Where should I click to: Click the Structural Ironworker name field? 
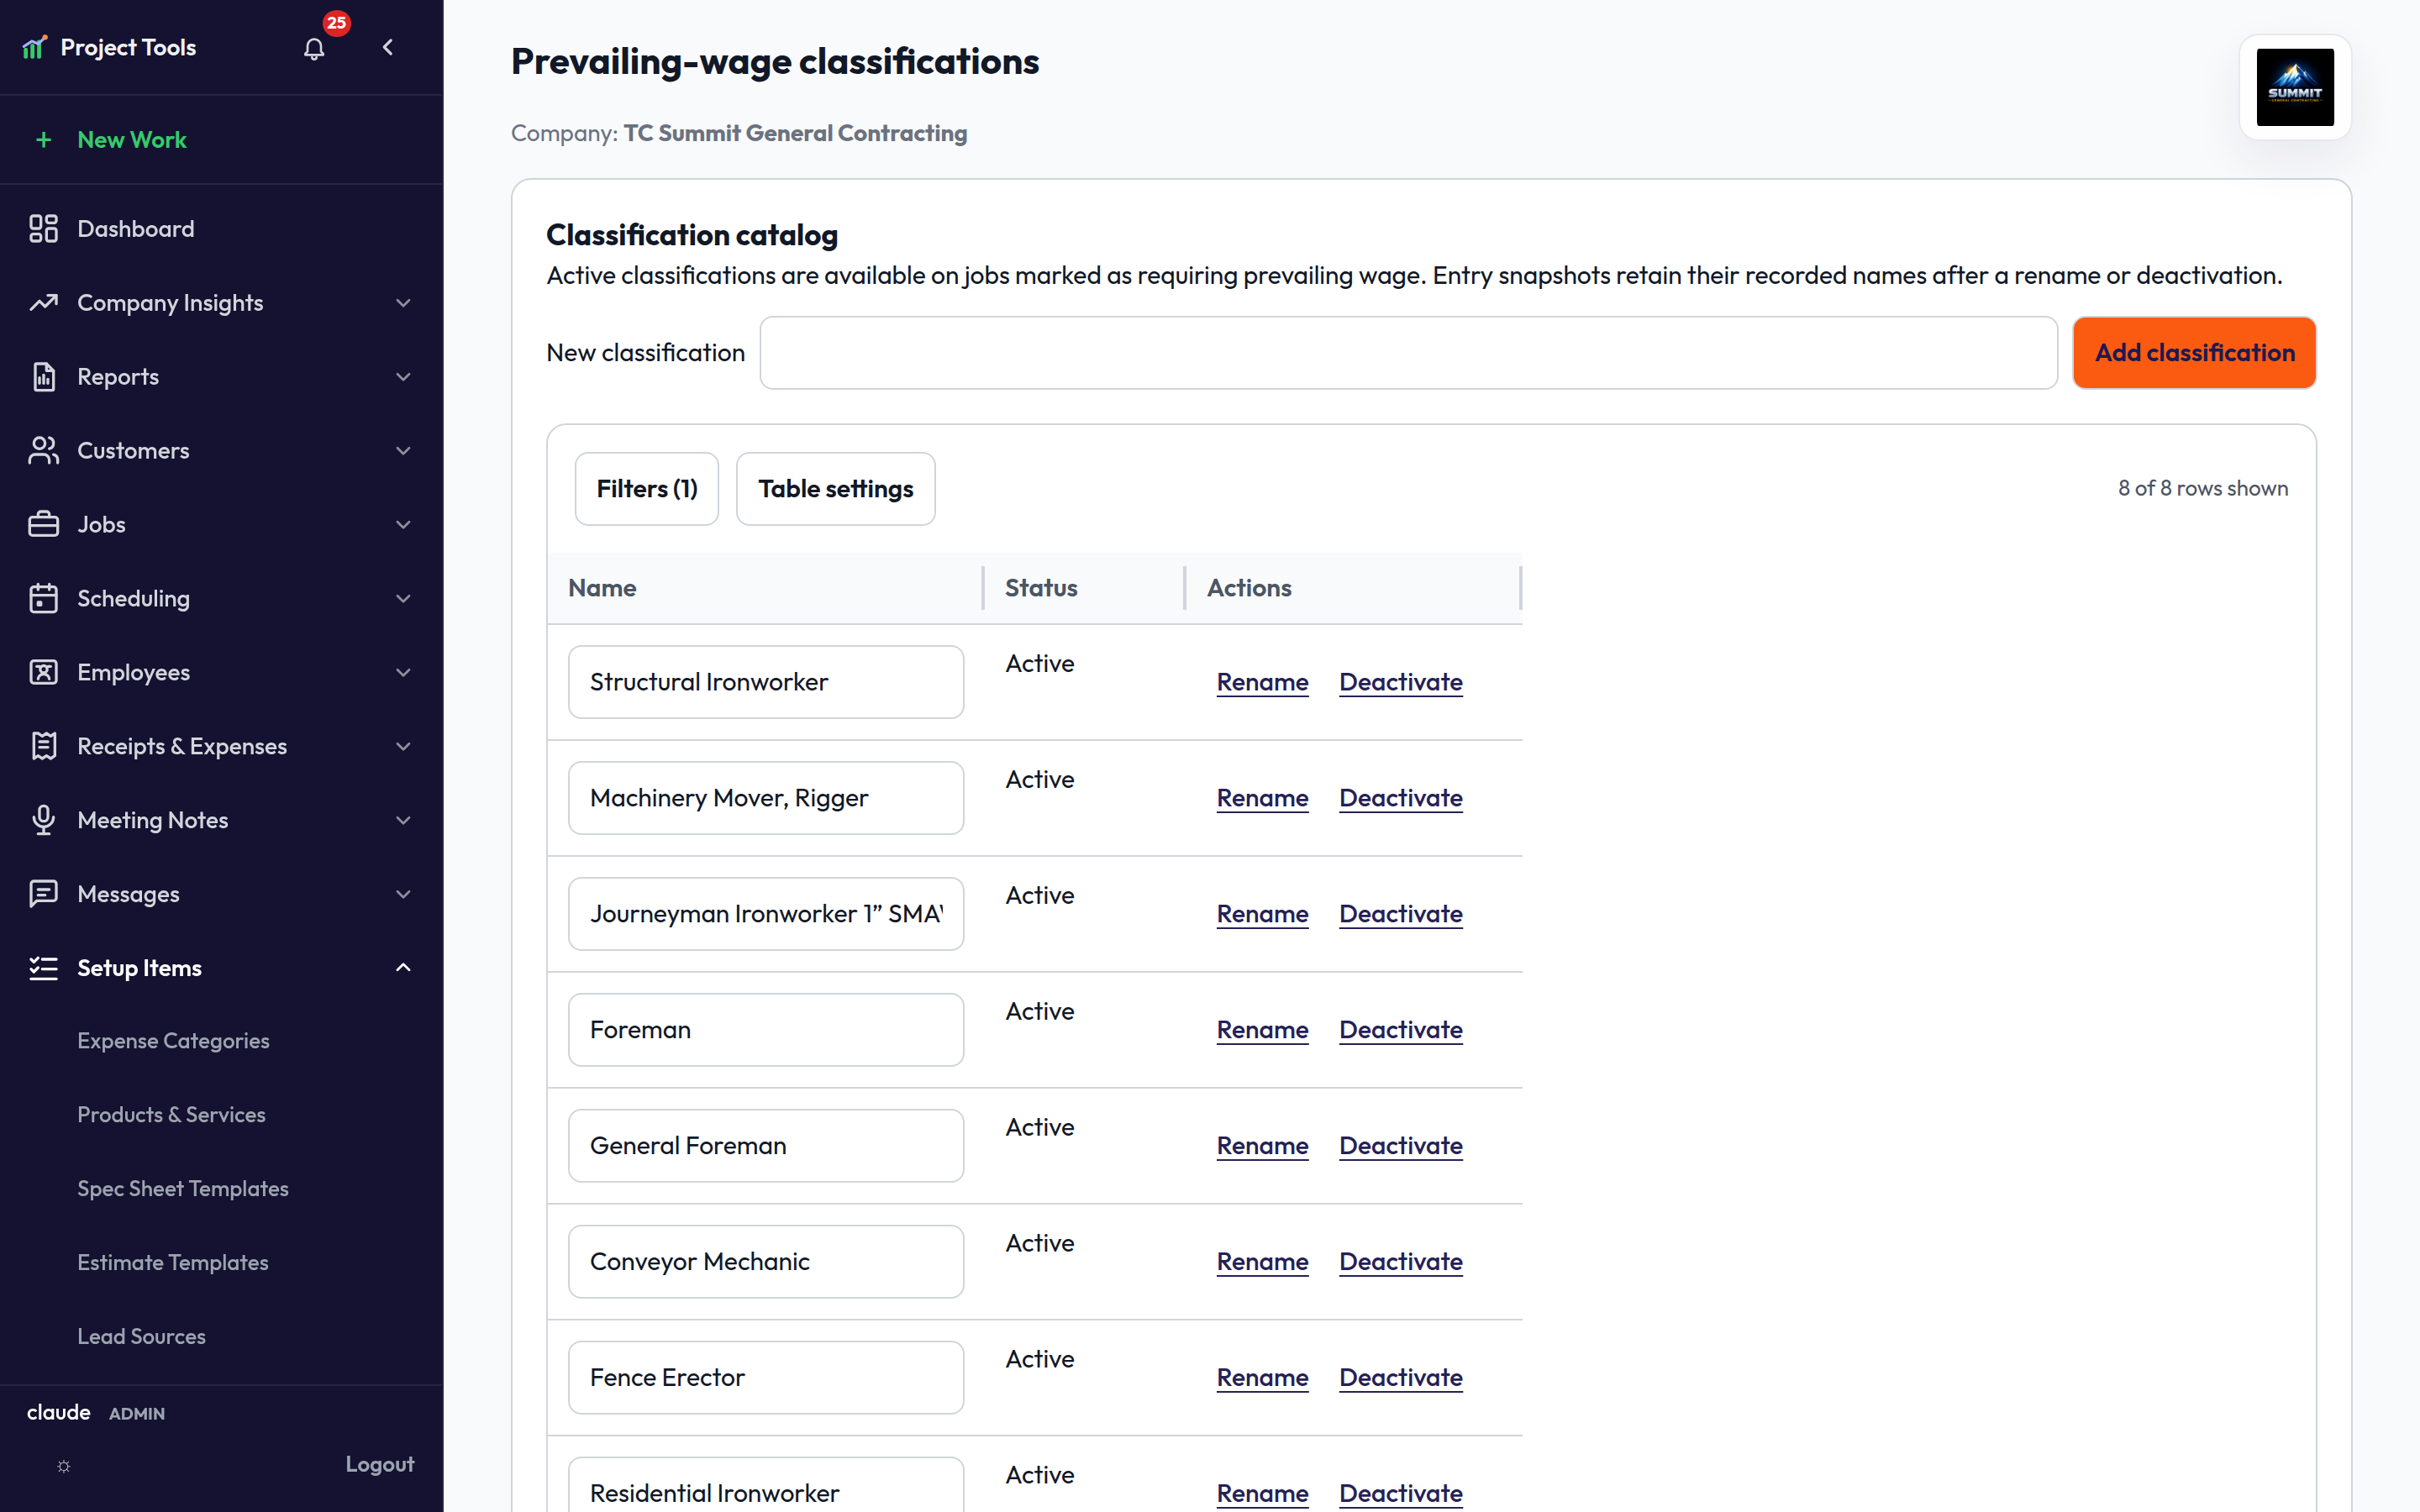click(766, 682)
